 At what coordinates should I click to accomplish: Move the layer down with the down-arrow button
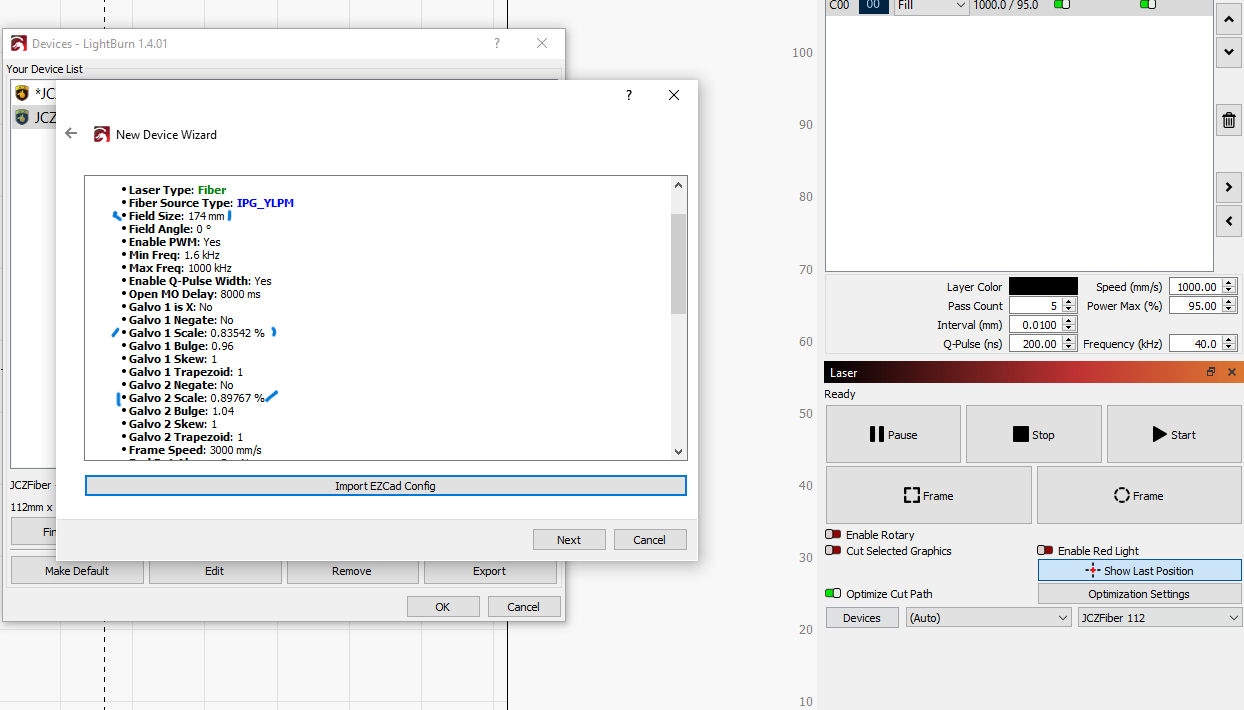[1229, 52]
